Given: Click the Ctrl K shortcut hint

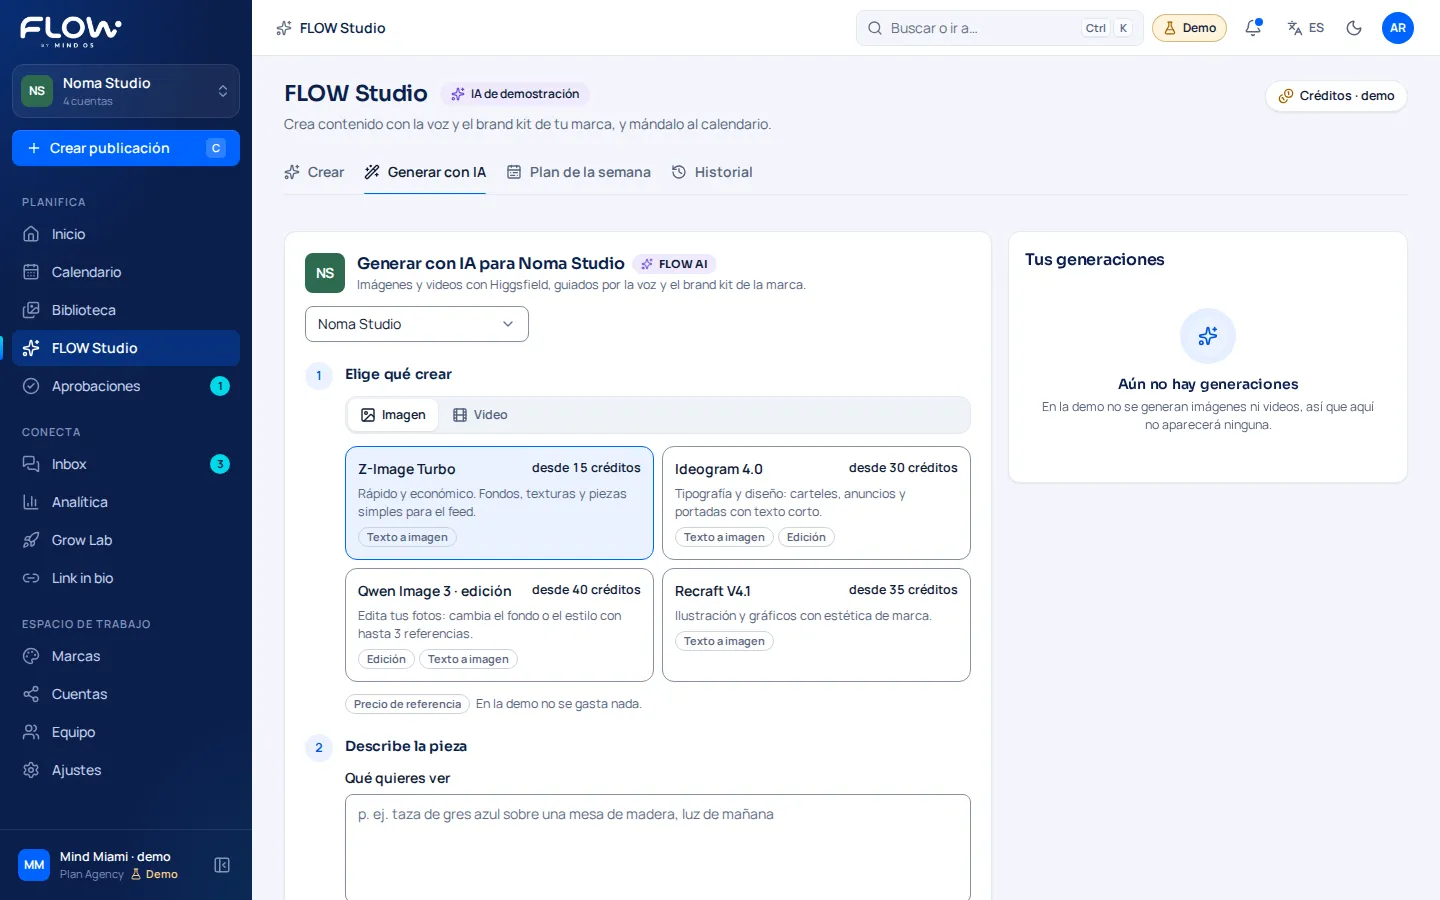Looking at the screenshot, I should point(1107,28).
